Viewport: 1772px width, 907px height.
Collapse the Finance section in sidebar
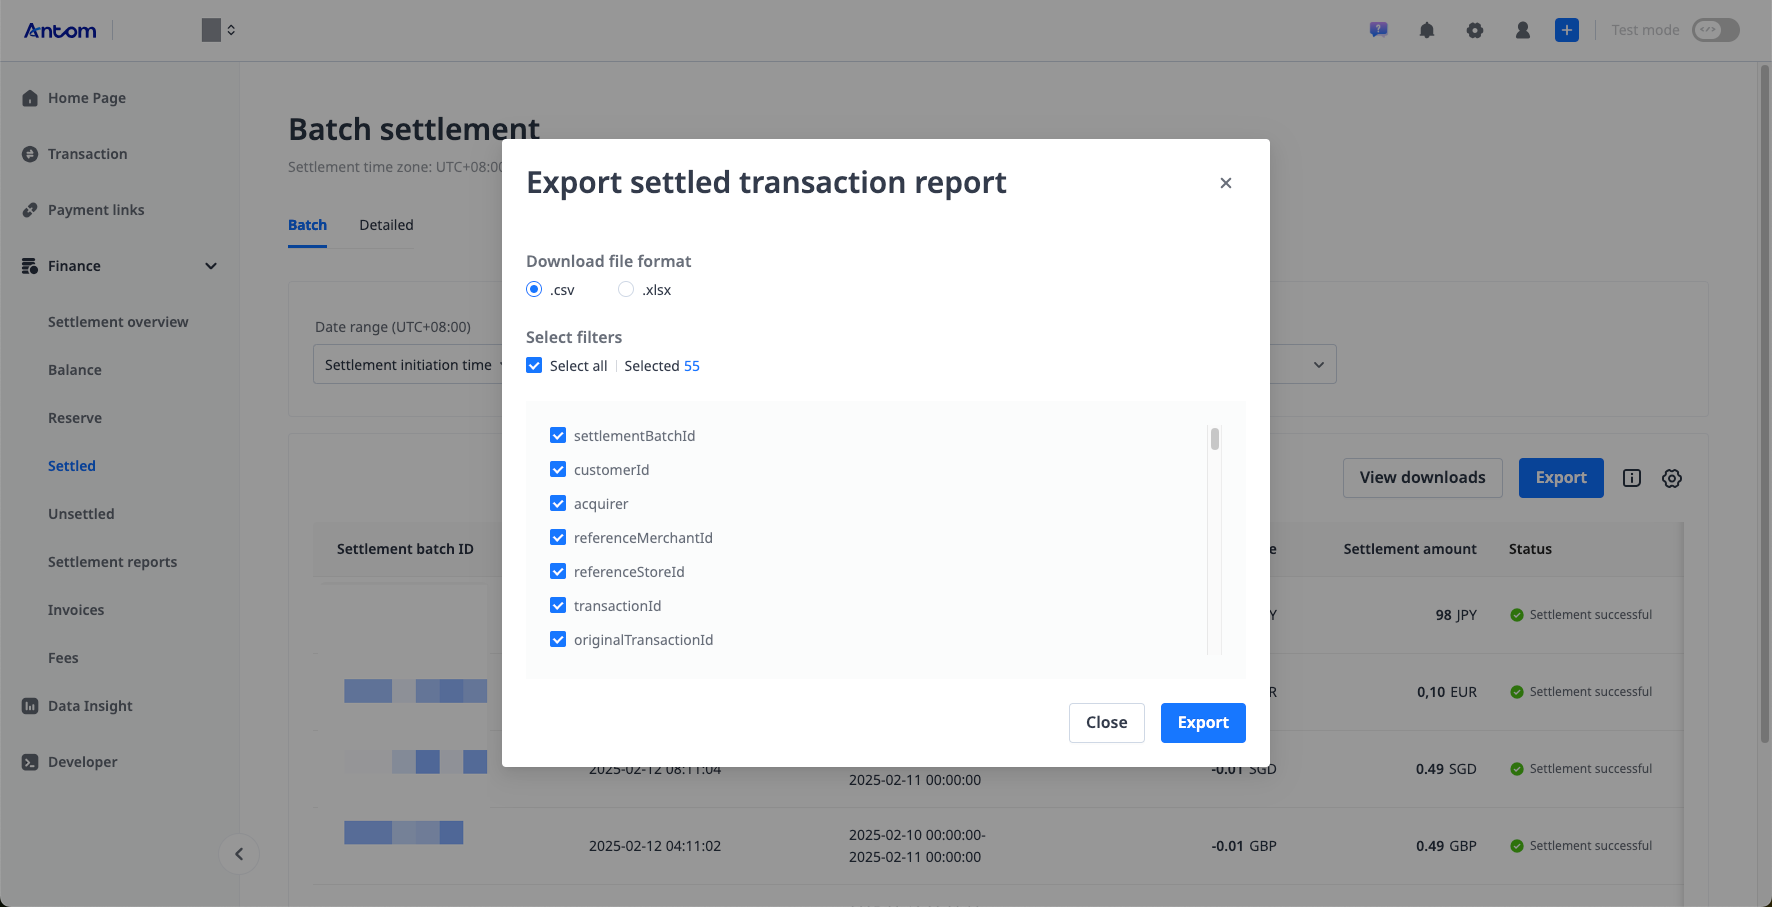(x=211, y=266)
